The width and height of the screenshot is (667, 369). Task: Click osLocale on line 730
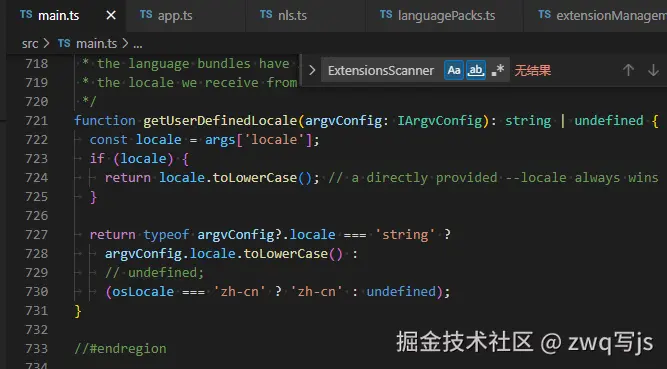(143, 292)
